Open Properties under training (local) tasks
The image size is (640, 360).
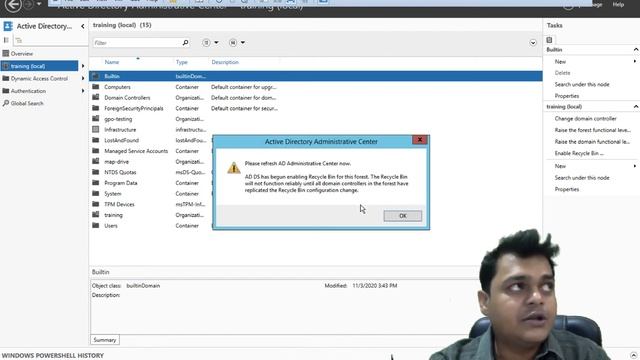pos(567,189)
